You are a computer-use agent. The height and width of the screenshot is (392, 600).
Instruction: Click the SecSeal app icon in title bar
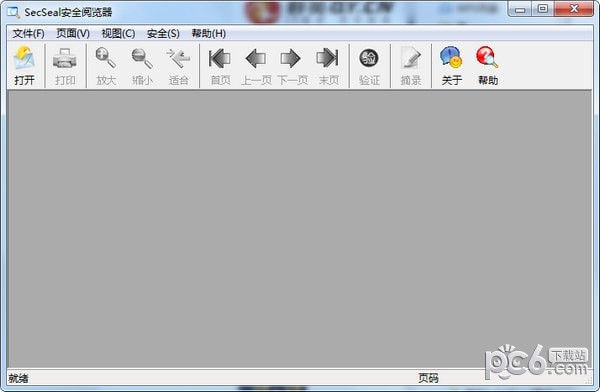point(13,12)
